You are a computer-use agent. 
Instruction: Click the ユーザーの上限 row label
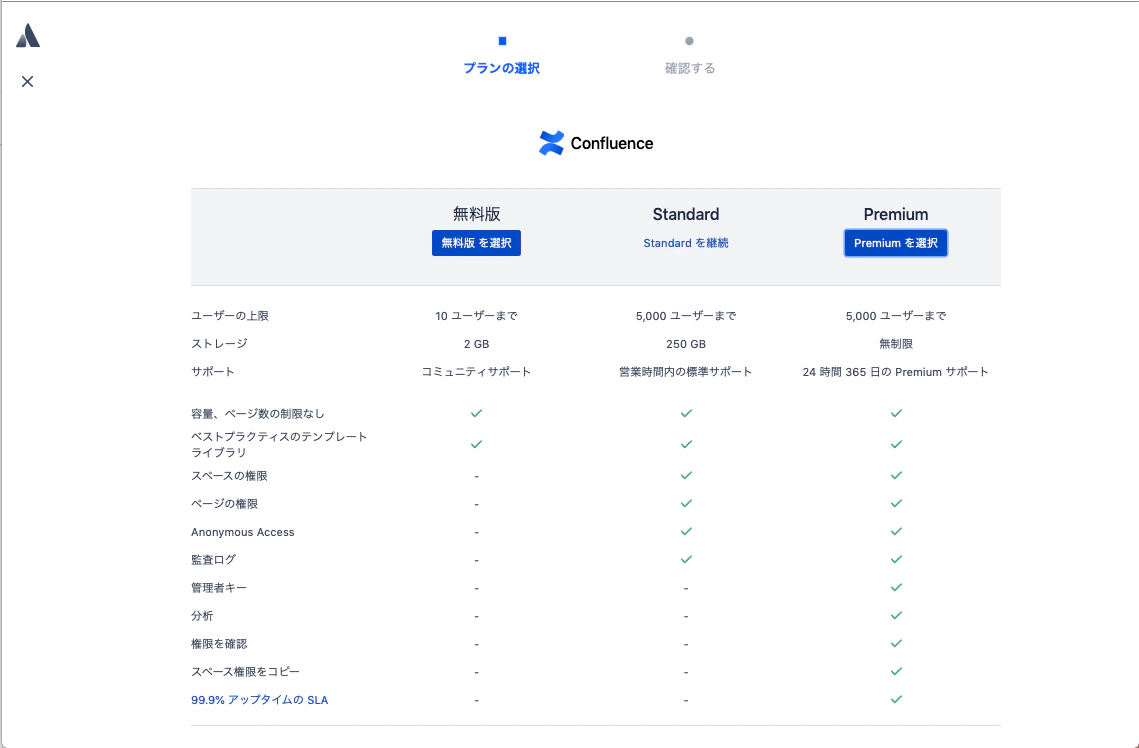tap(230, 316)
